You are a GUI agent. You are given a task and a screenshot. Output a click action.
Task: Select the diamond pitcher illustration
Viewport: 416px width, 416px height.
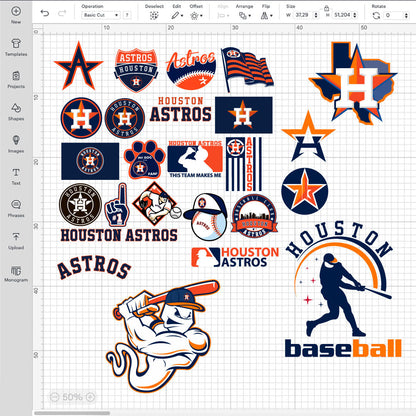156,204
